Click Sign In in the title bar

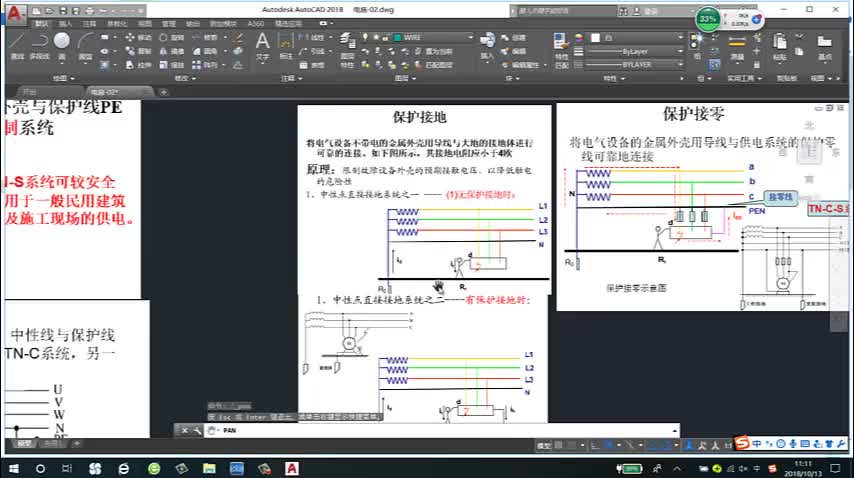[648, 11]
